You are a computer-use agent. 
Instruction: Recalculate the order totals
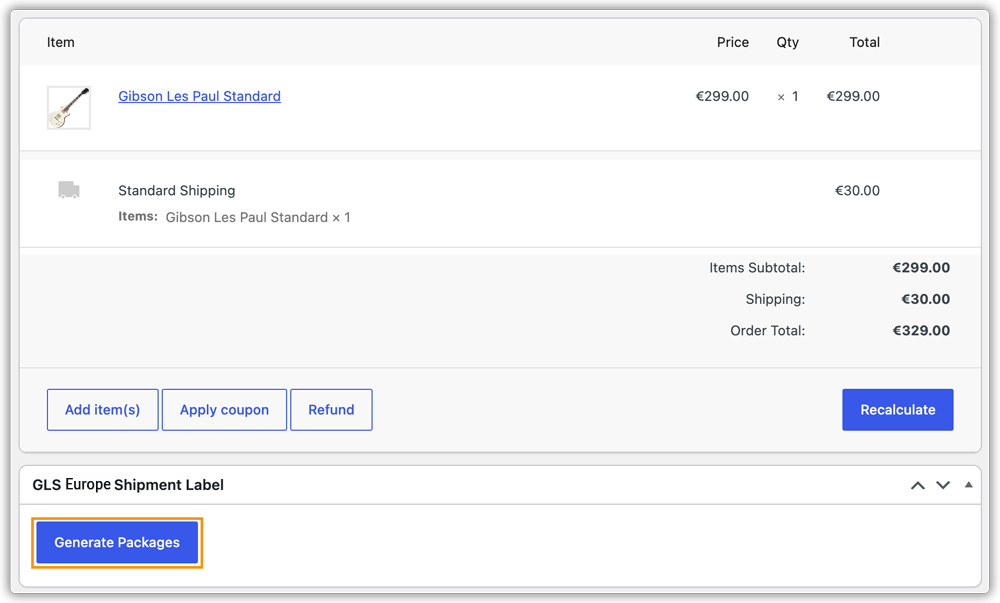click(x=897, y=410)
